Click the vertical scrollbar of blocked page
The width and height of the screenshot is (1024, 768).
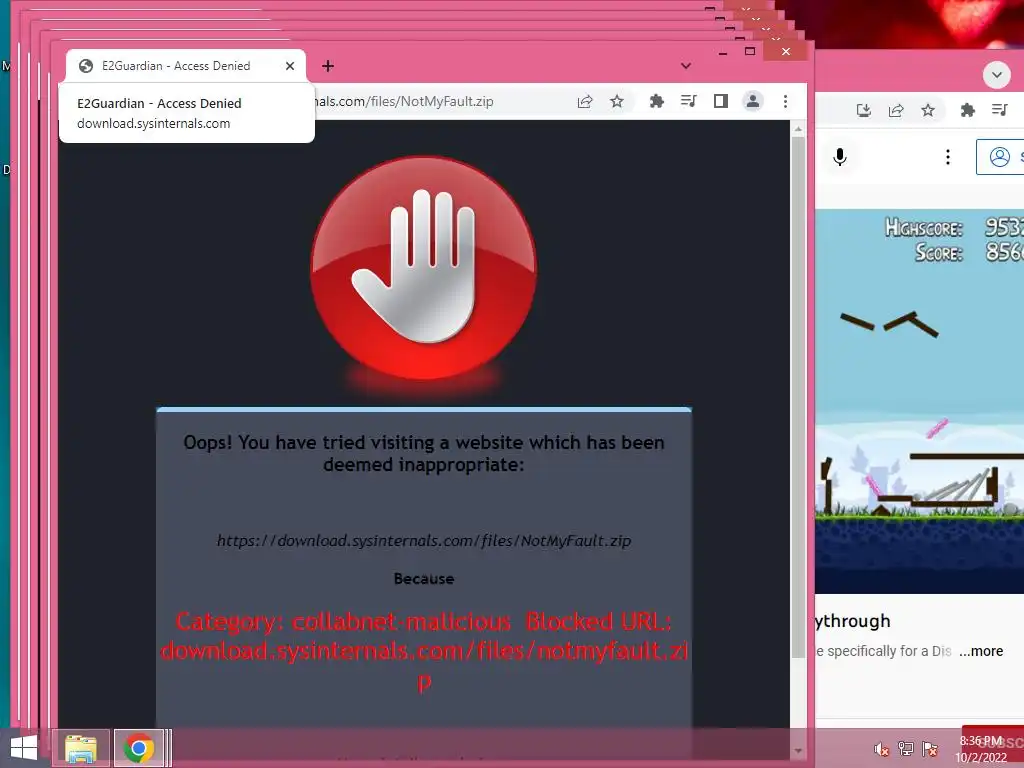(798, 398)
